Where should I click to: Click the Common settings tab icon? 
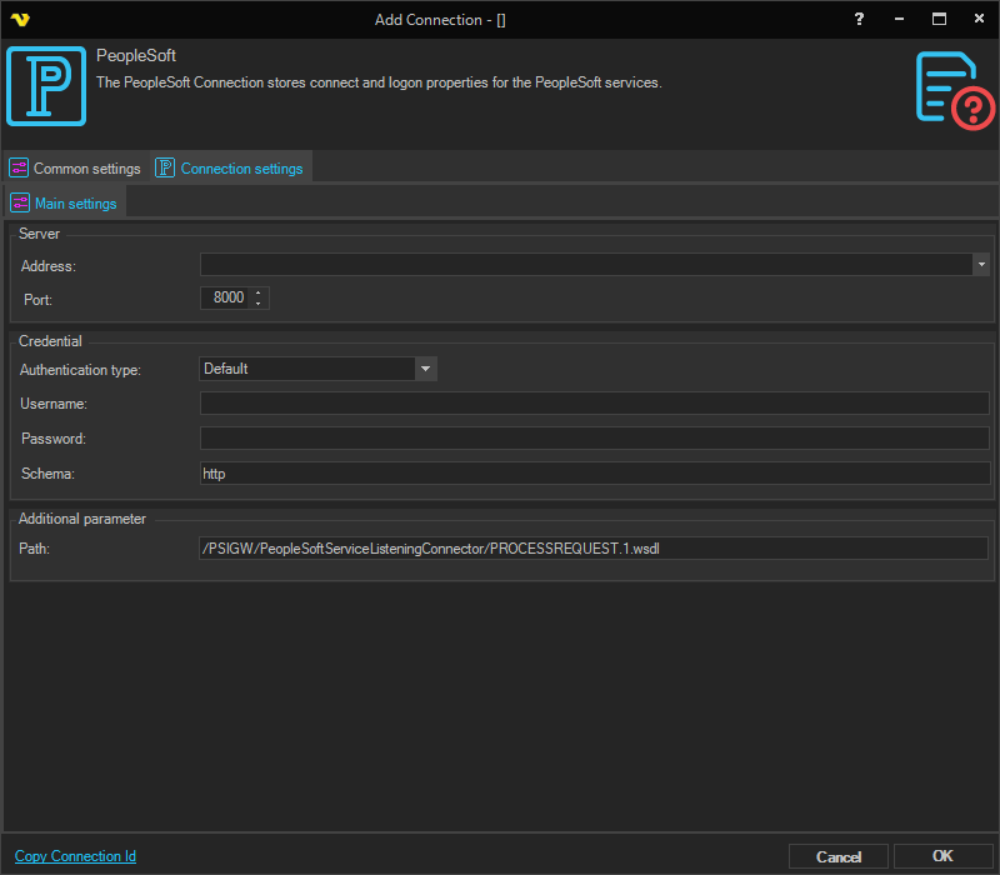coord(19,168)
